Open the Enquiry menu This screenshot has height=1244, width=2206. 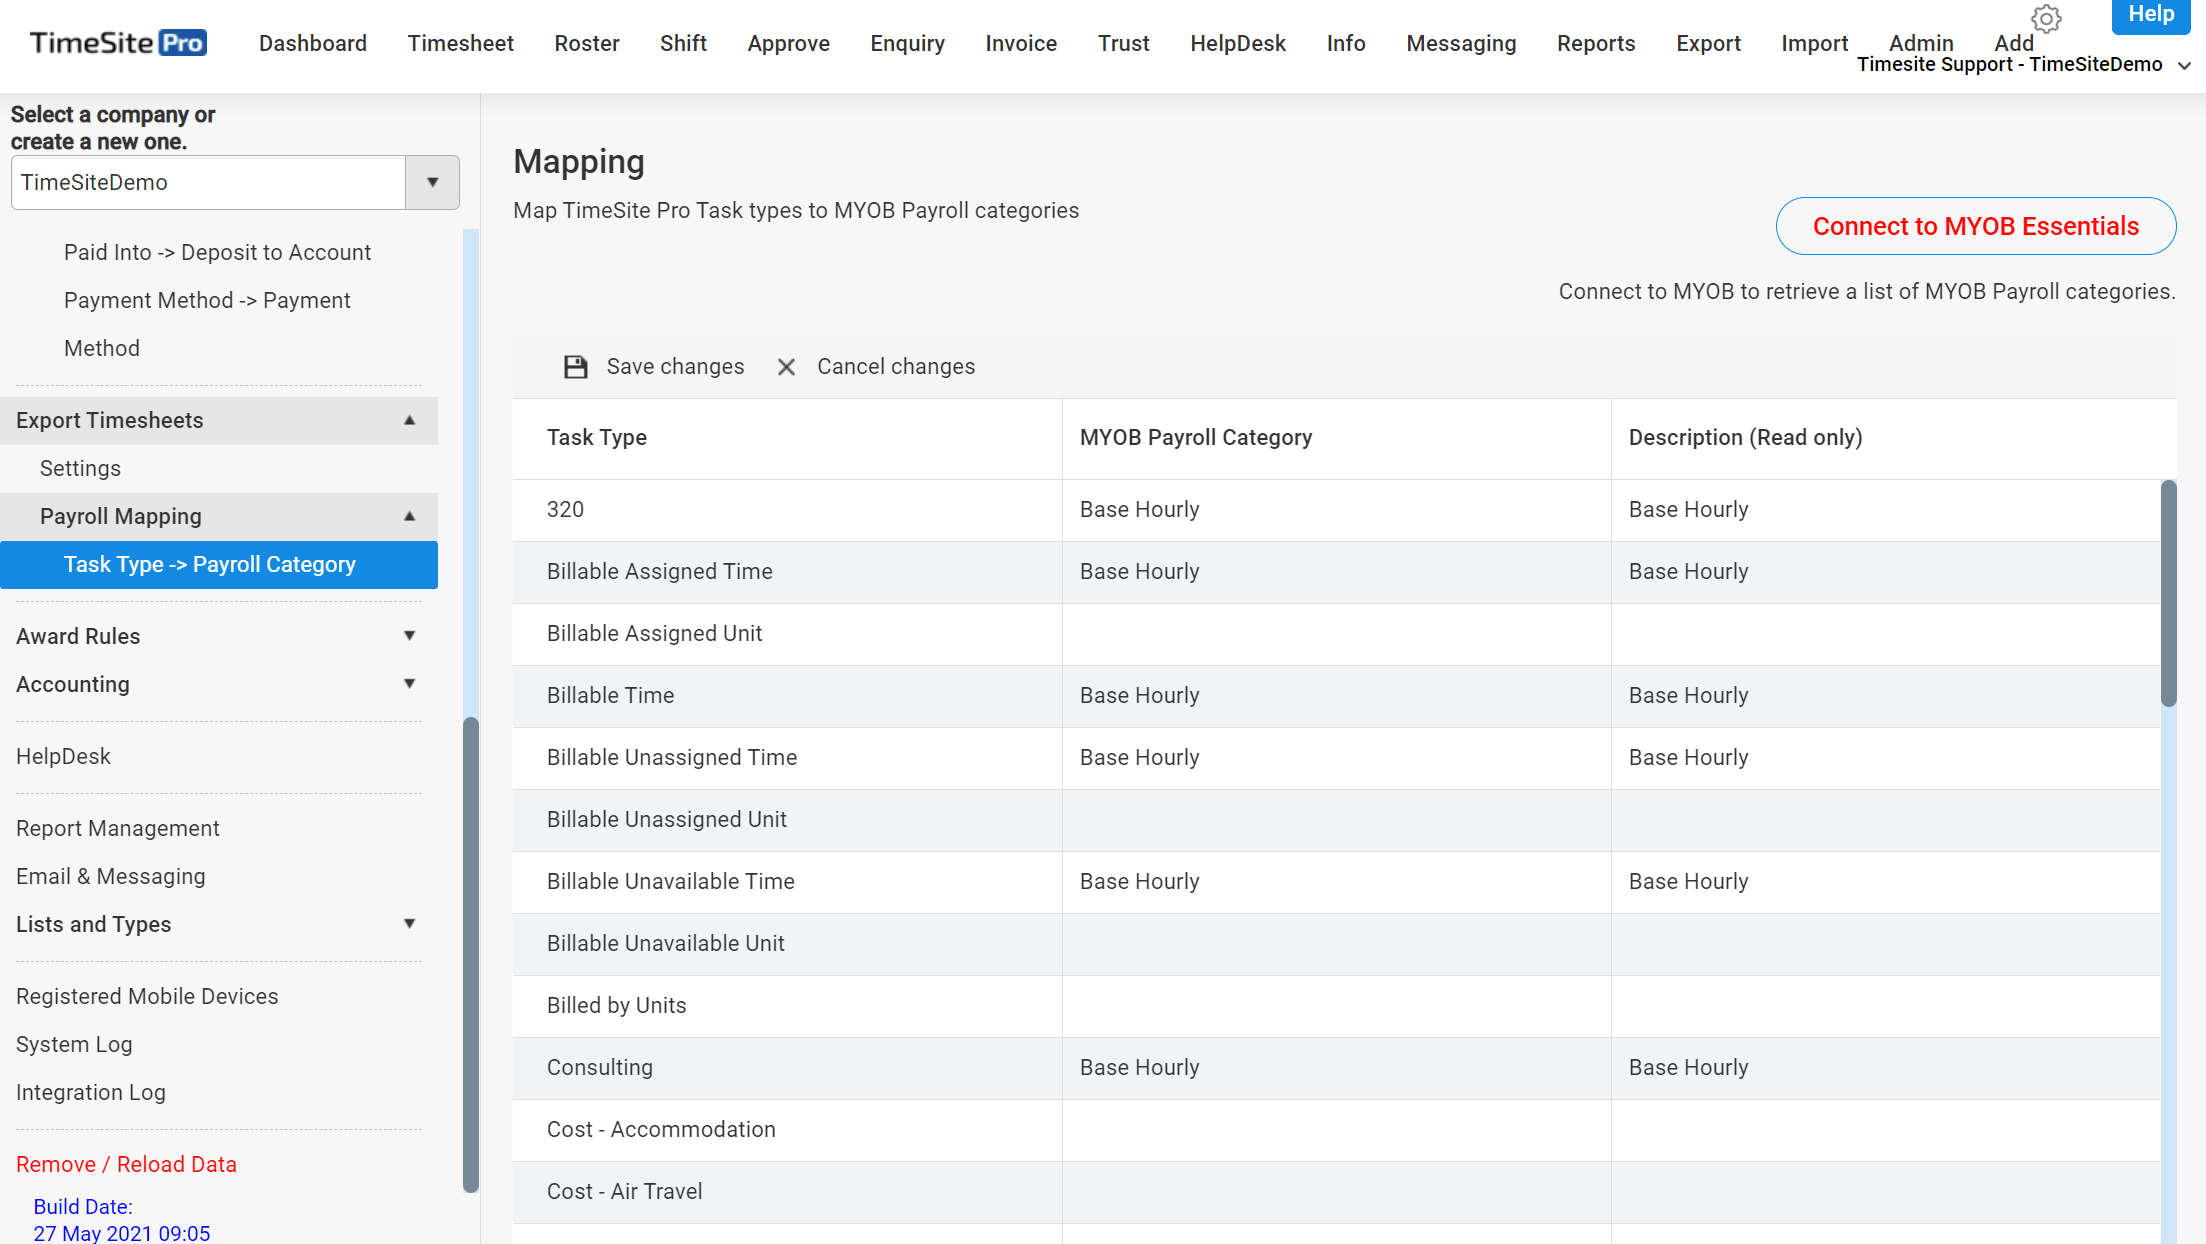907,43
